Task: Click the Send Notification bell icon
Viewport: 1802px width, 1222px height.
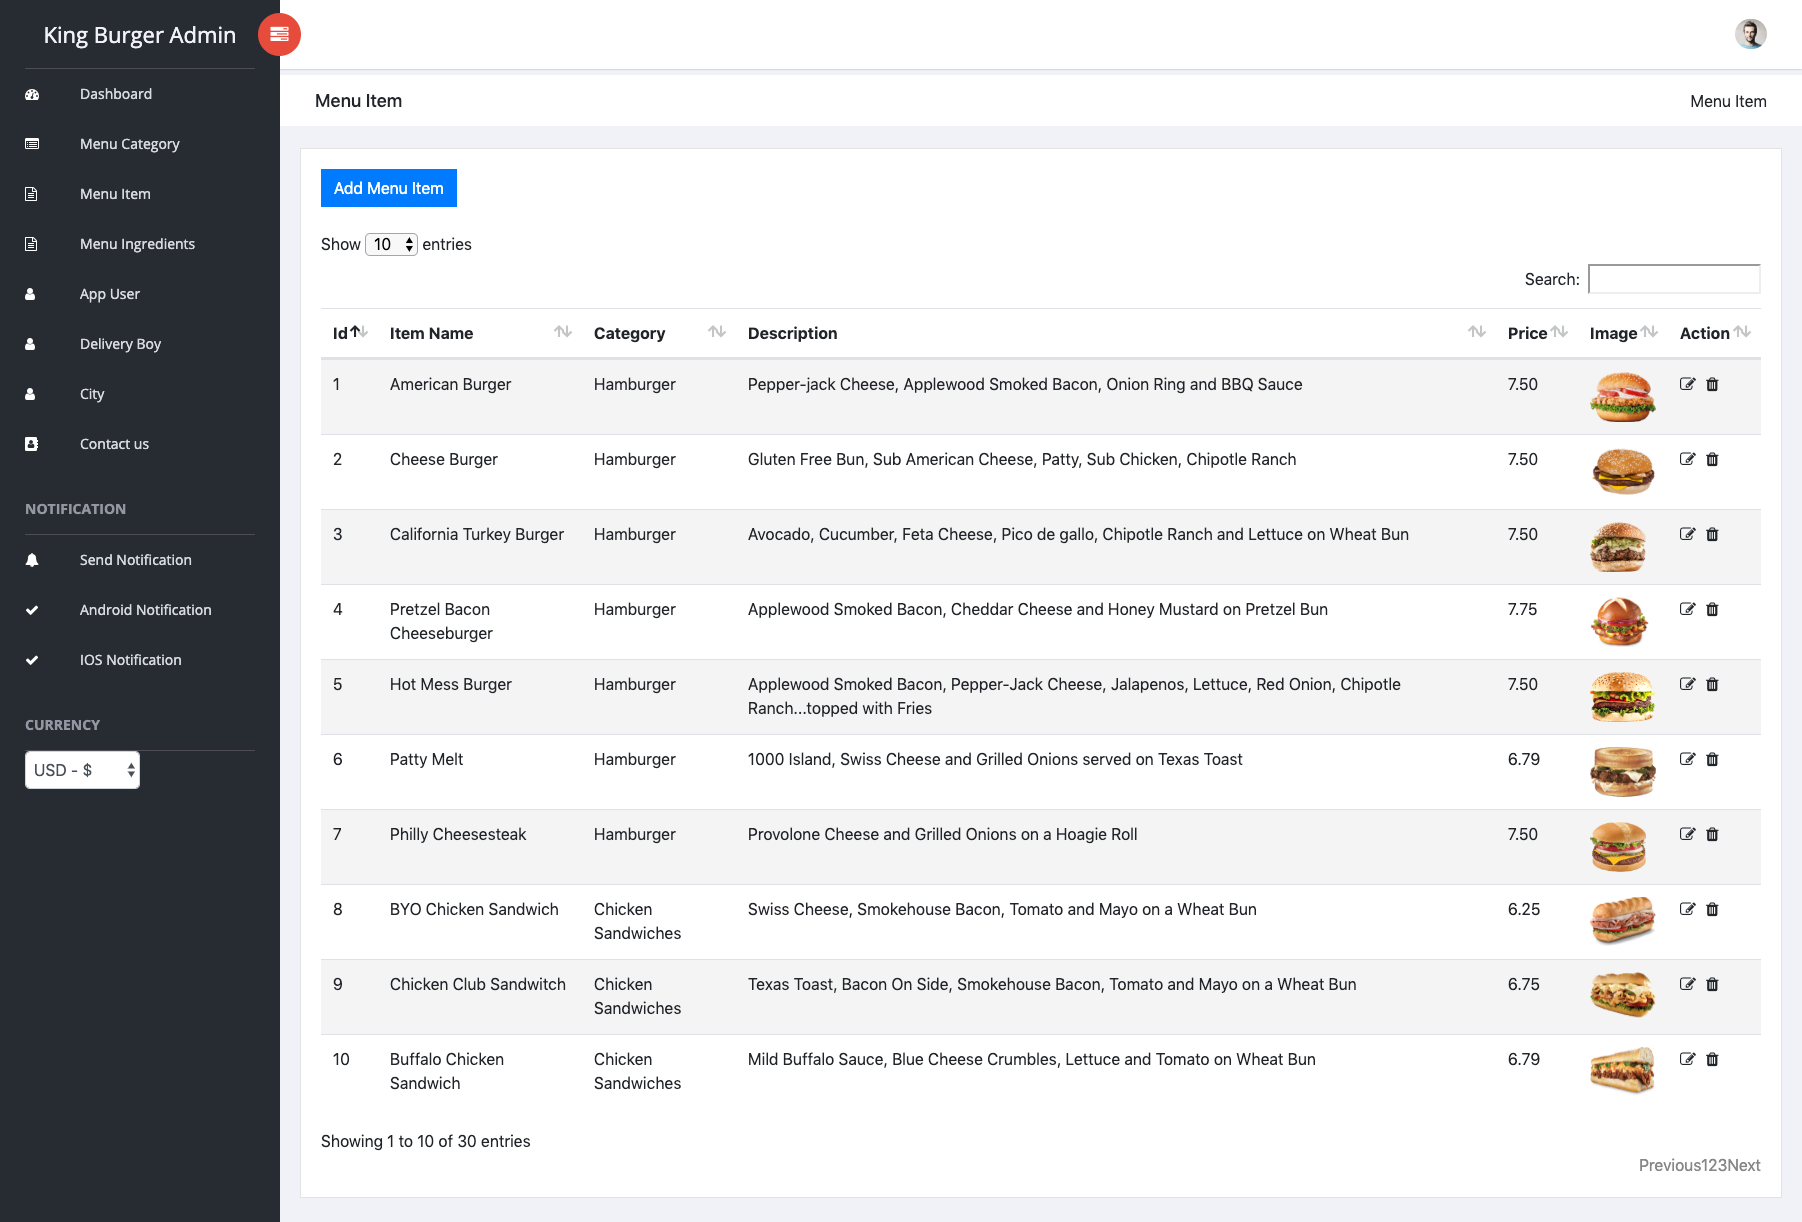Action: (x=32, y=560)
